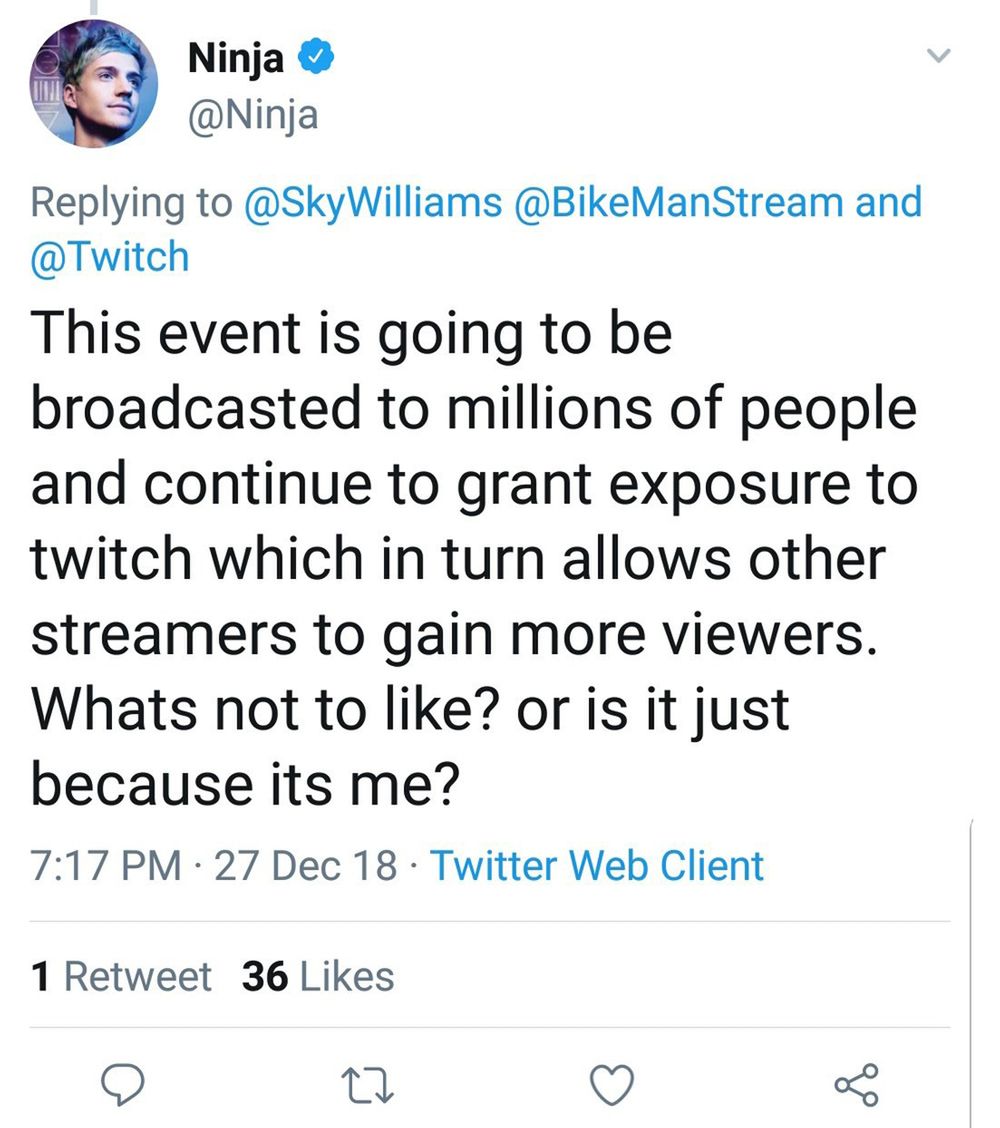The height and width of the screenshot is (1128, 1000).
Task: Open the @BikeManStream mention link
Action: click(678, 202)
